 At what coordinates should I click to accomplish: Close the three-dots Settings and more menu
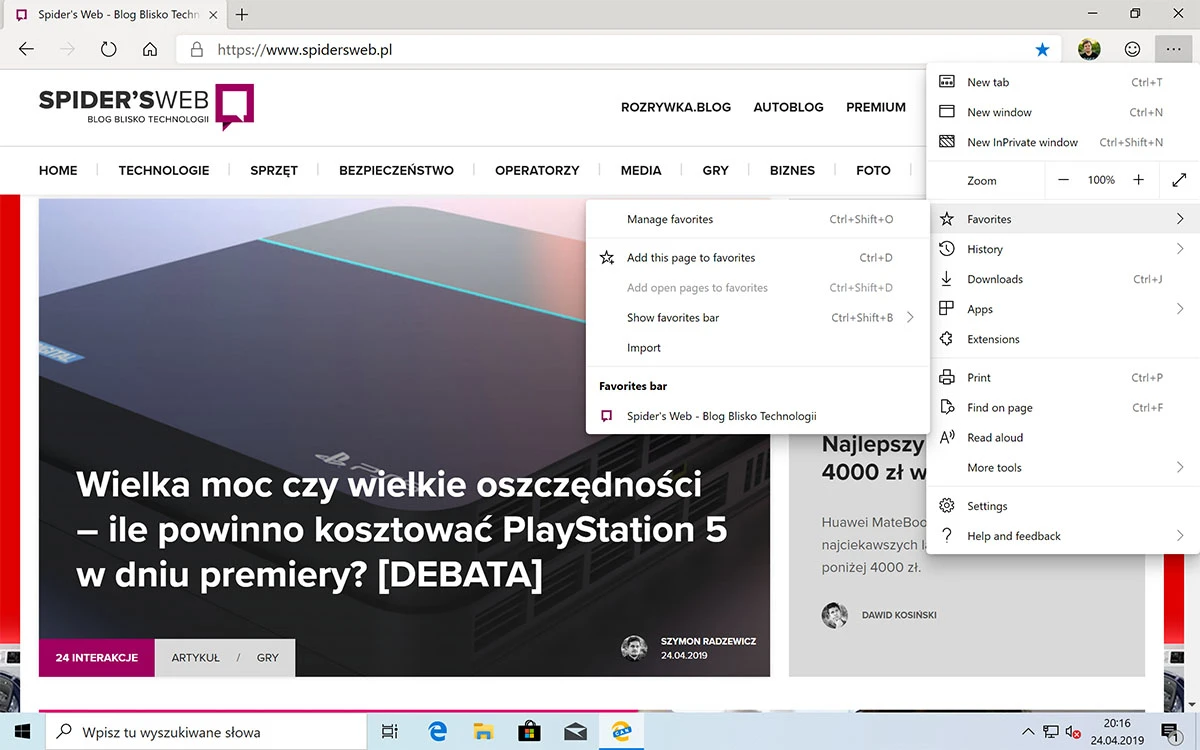[1174, 49]
